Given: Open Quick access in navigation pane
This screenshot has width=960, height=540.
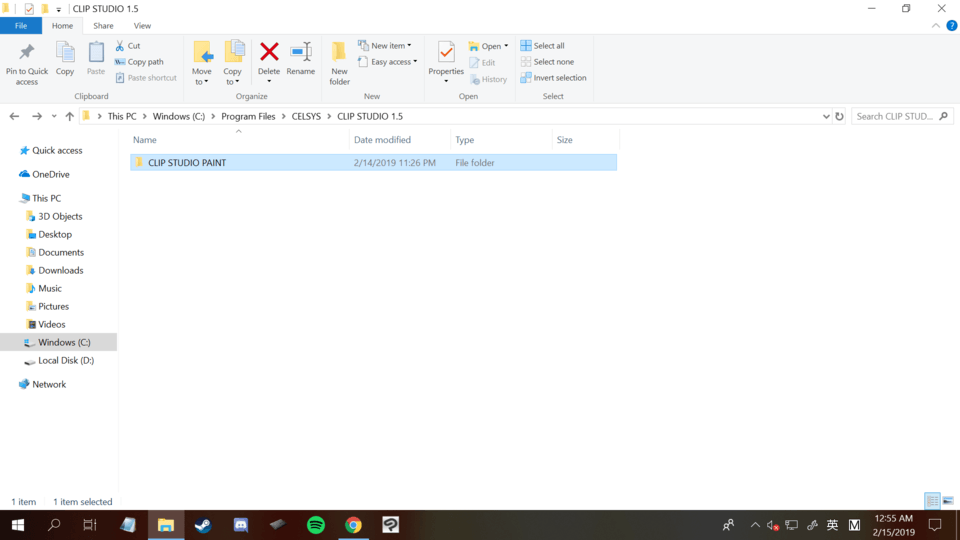Looking at the screenshot, I should click(57, 150).
